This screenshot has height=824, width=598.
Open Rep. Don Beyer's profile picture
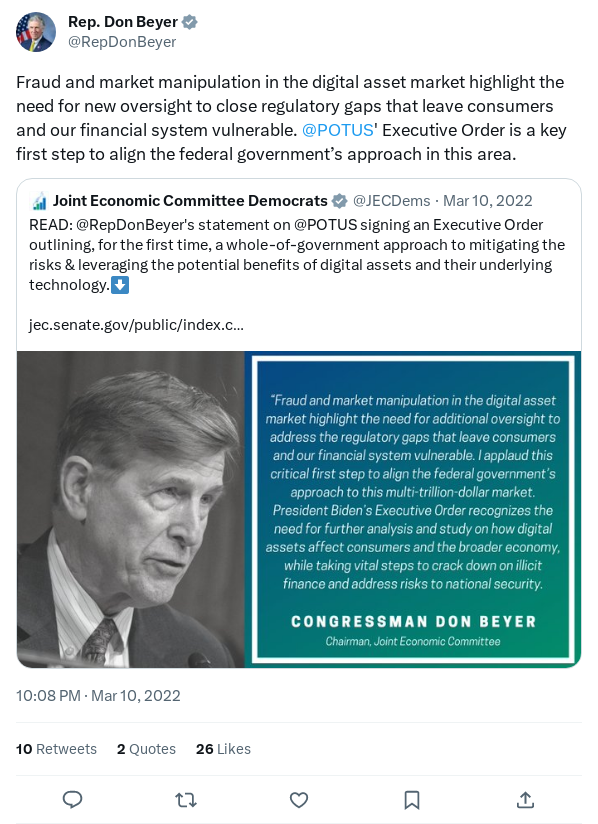coord(34,31)
